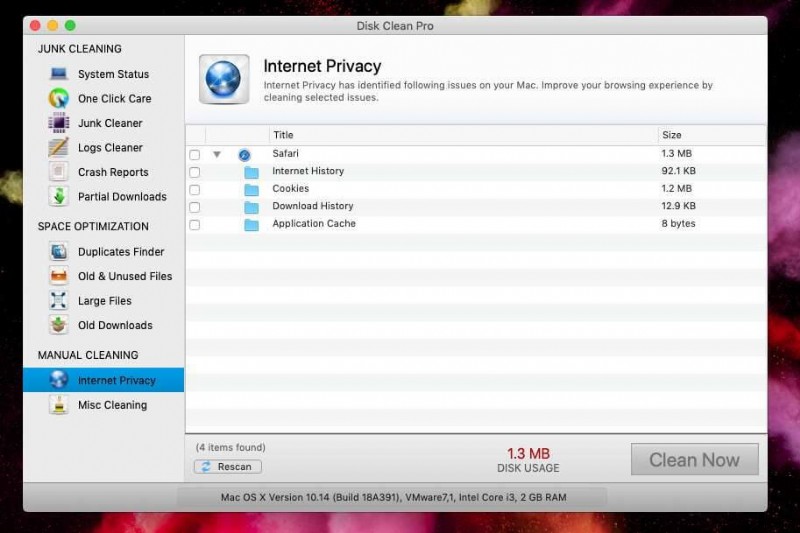Click the Old & Unused Files icon
Viewport: 800px width, 533px height.
(59, 276)
